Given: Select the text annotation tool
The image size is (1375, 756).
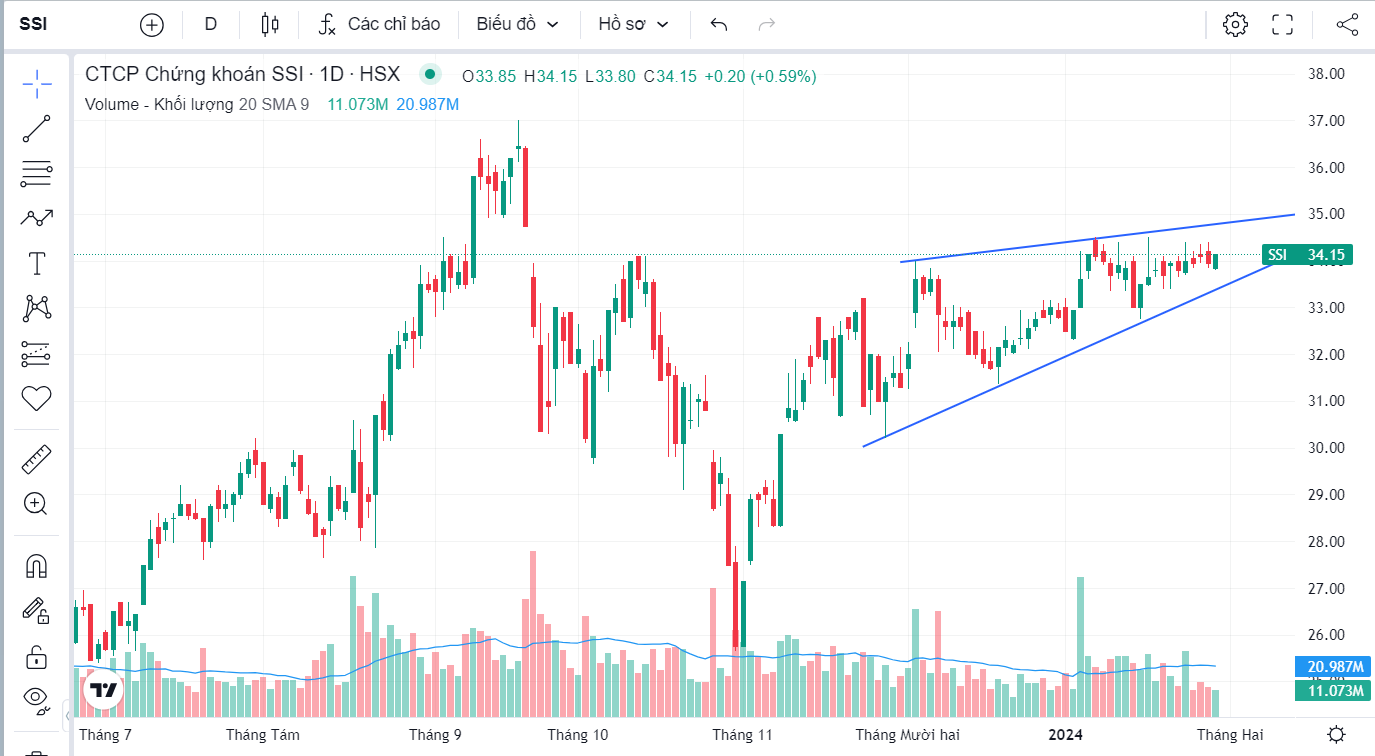Looking at the screenshot, I should (37, 264).
